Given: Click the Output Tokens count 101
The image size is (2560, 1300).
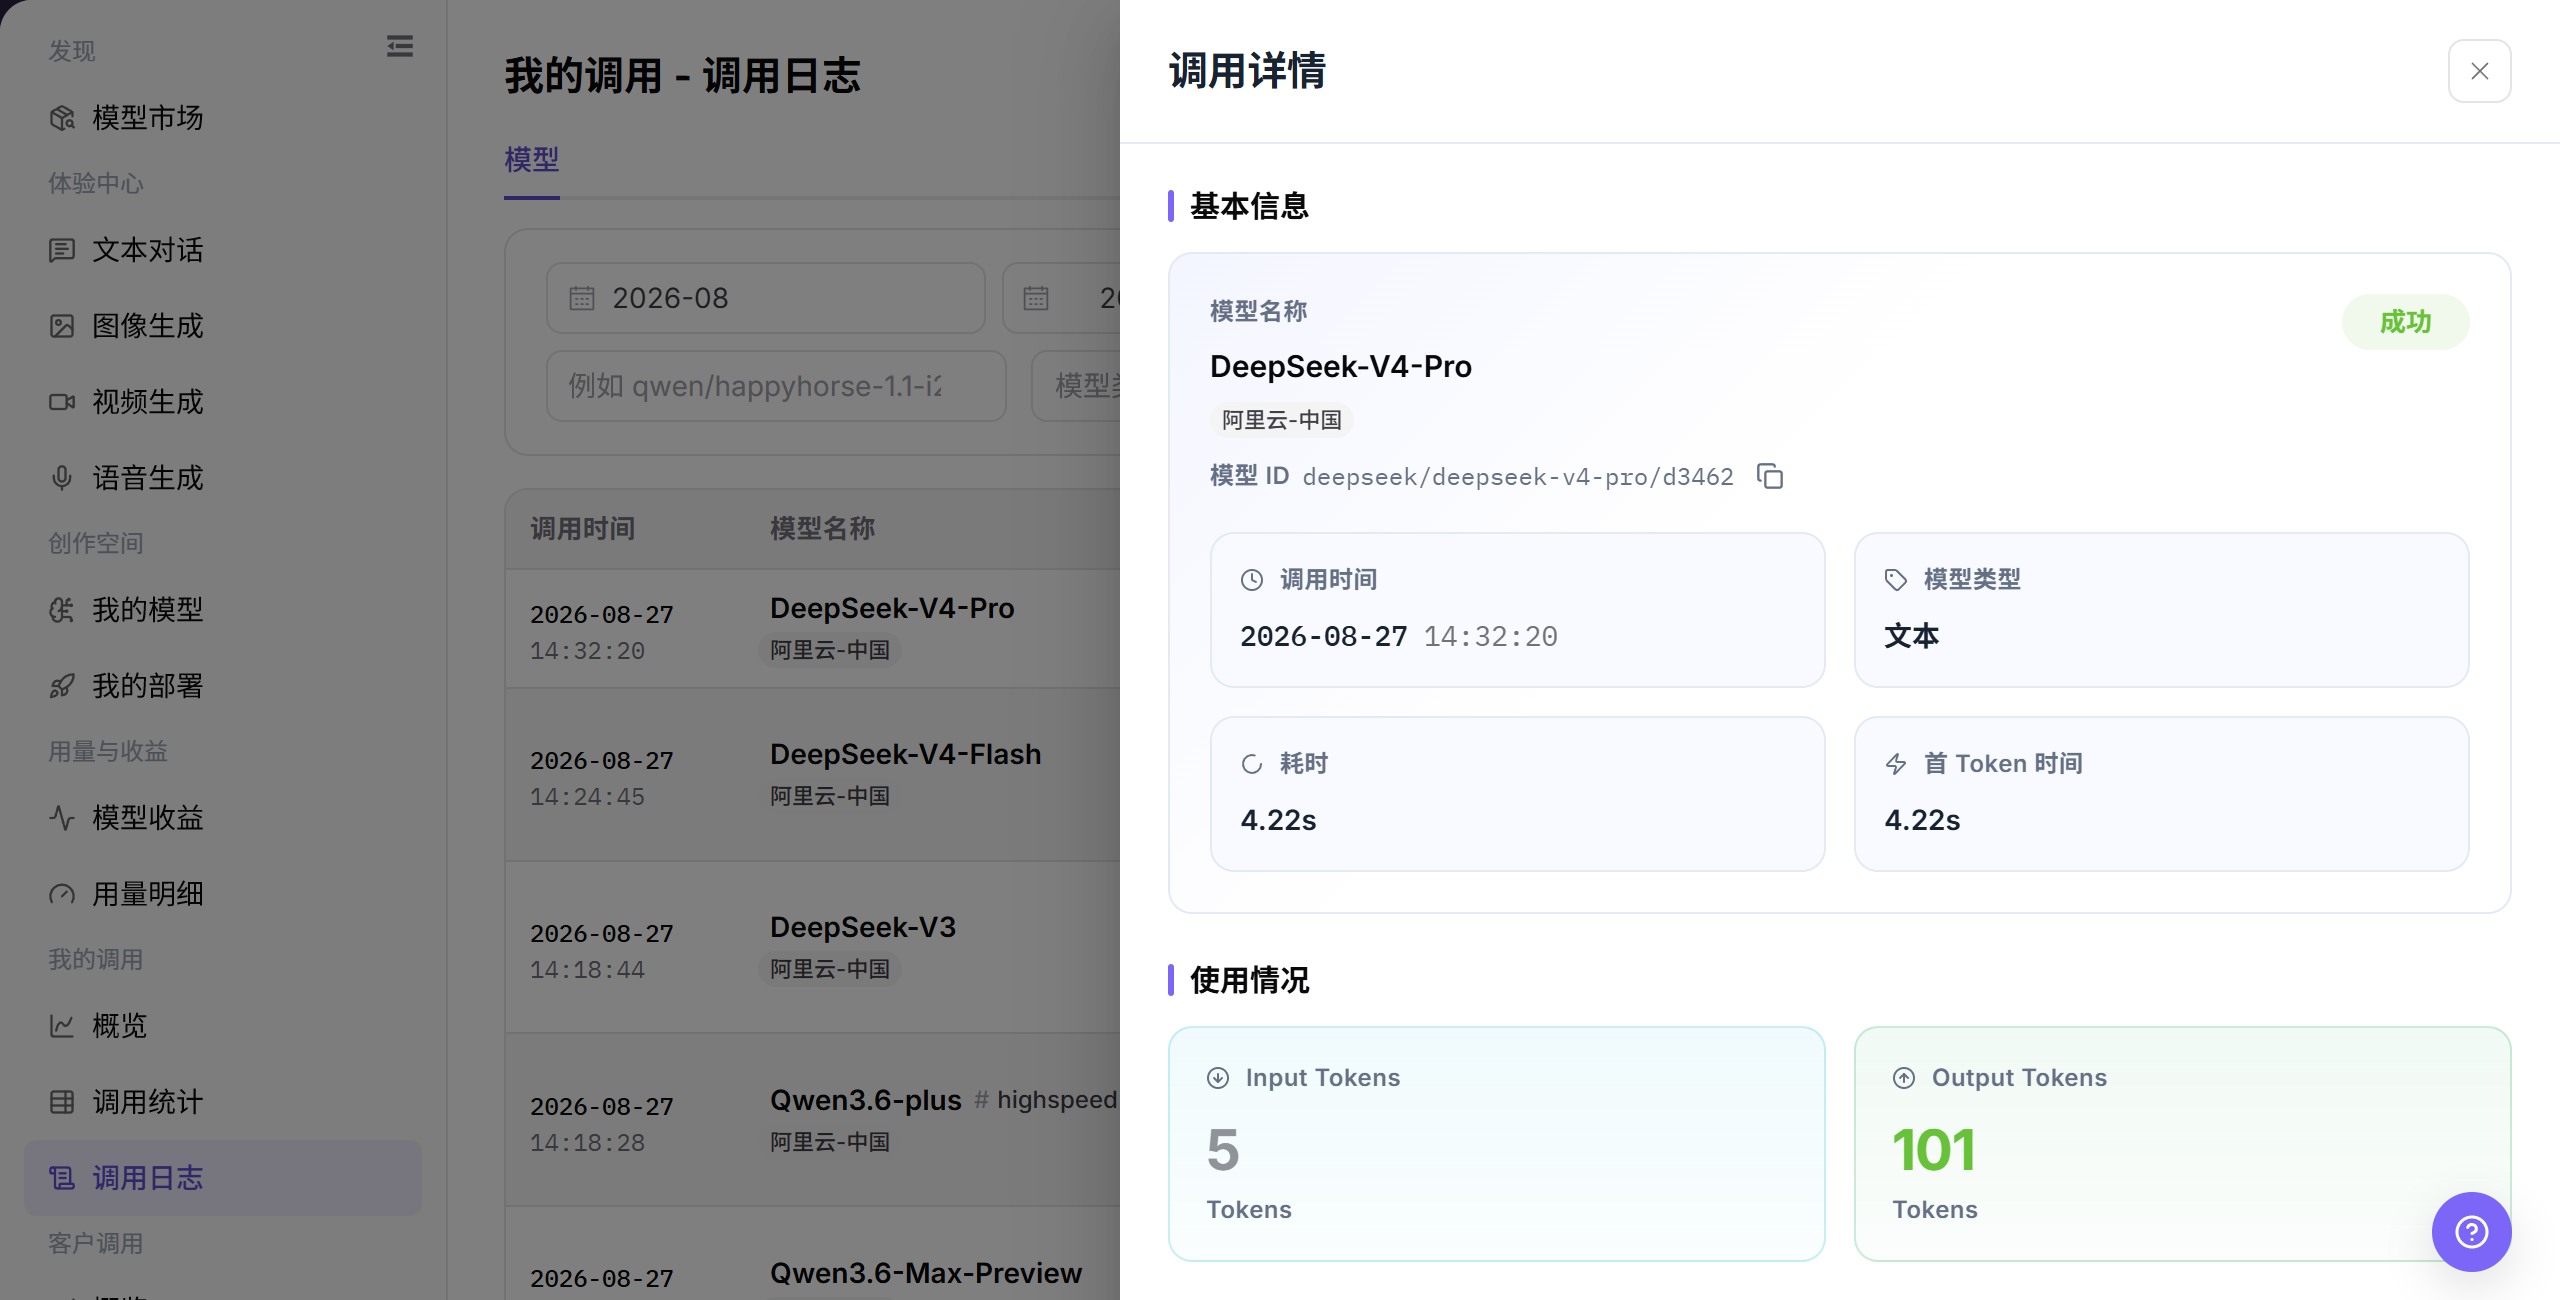Looking at the screenshot, I should [1934, 1150].
